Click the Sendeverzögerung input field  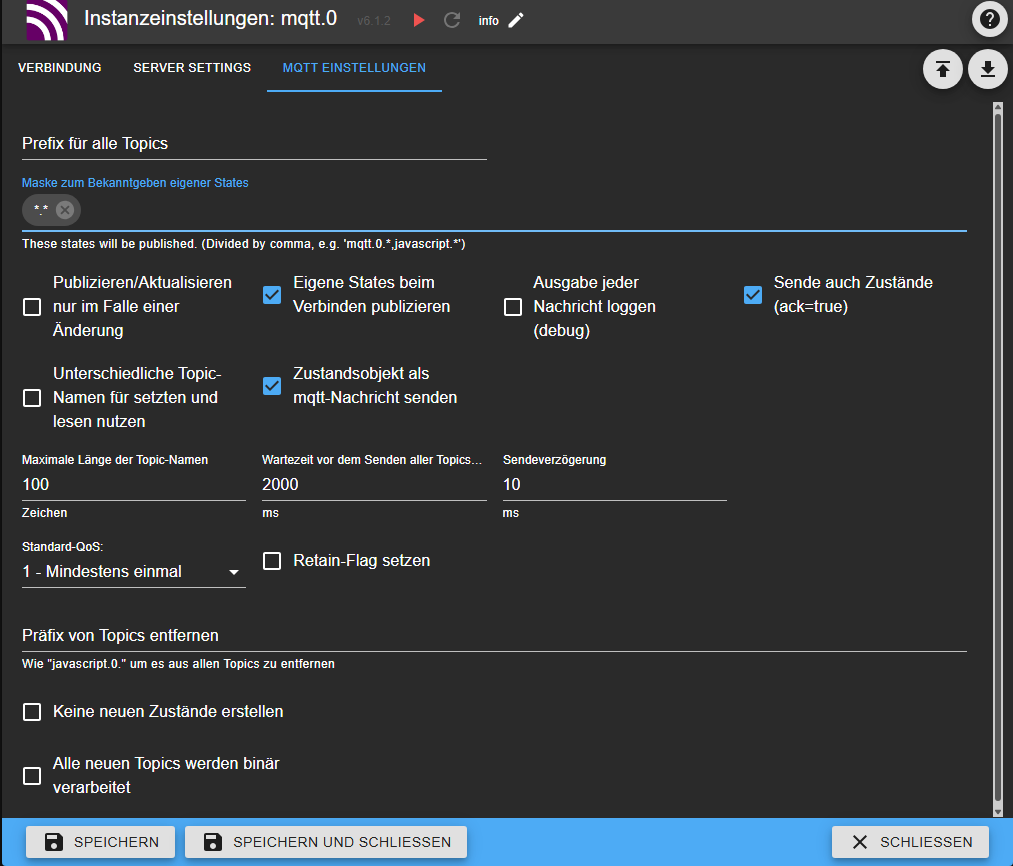[x=614, y=484]
